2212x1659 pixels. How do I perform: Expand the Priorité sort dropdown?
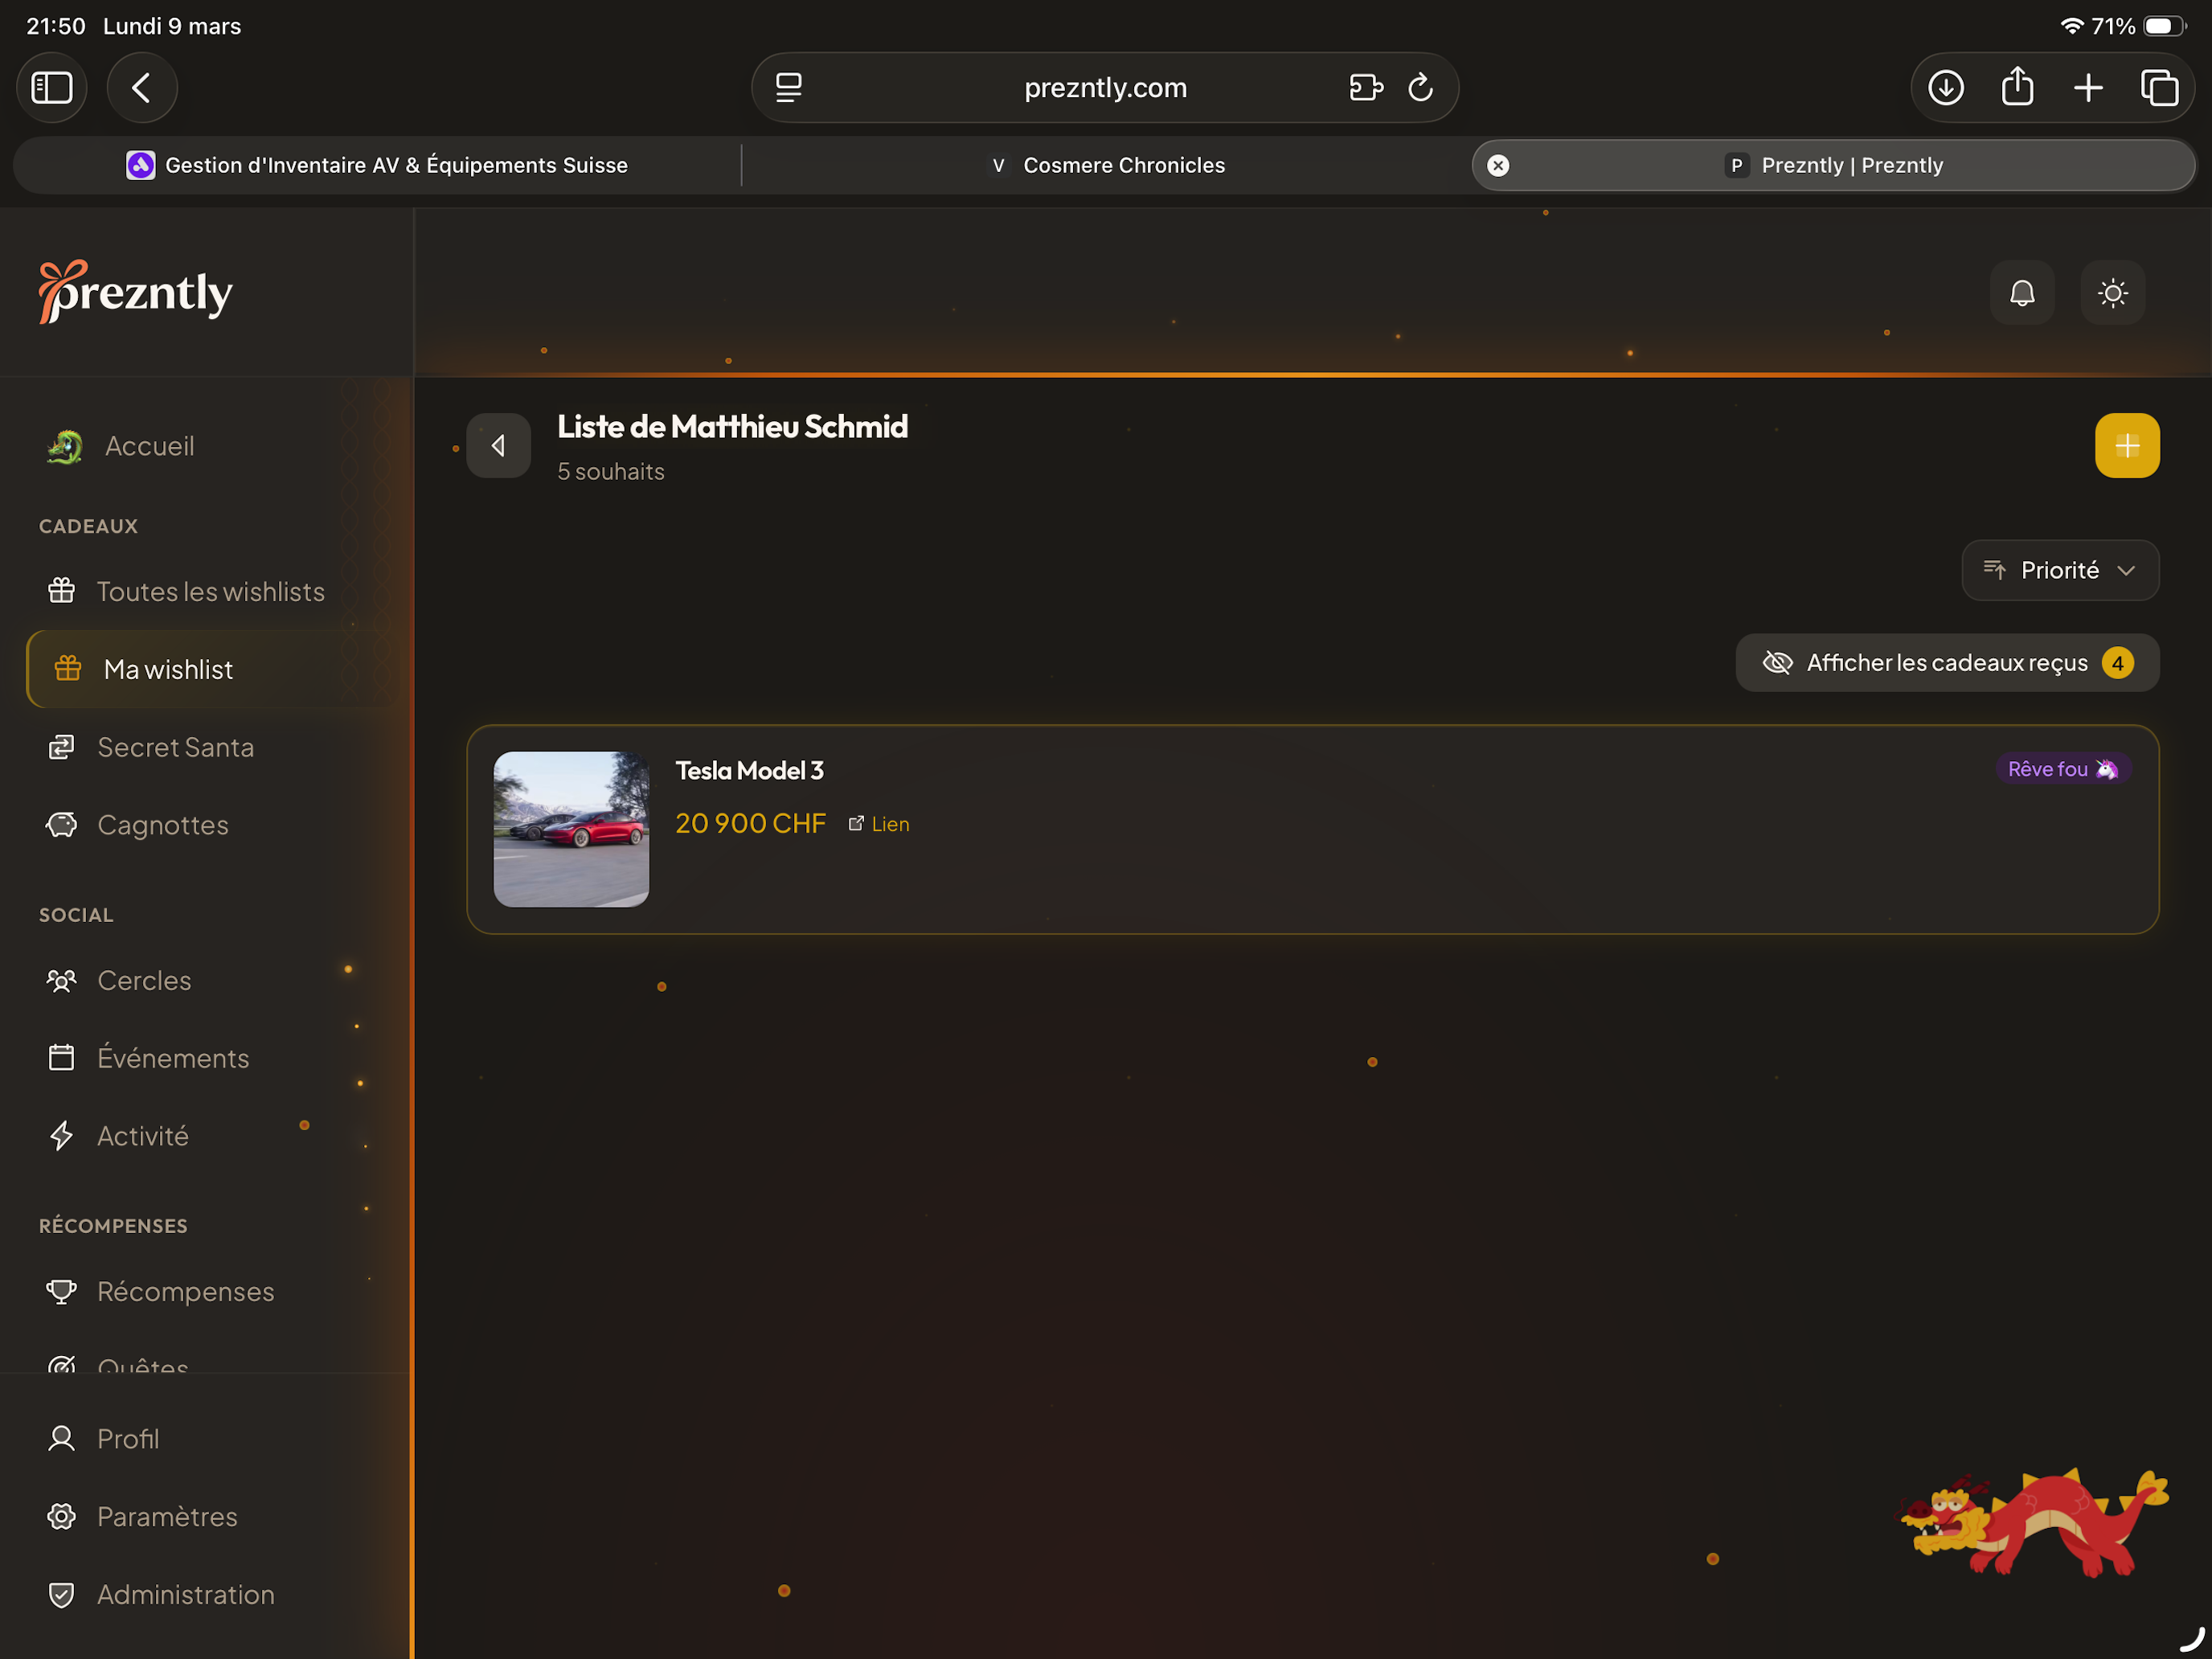tap(2061, 570)
